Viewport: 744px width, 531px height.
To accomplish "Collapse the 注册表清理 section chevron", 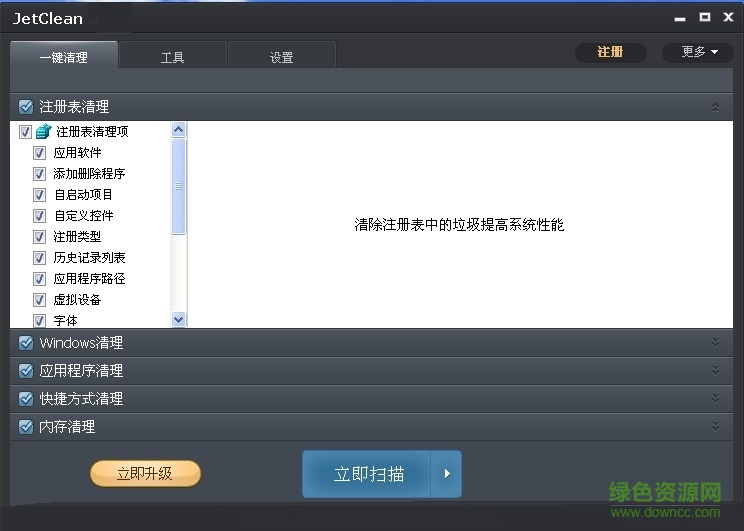I will pyautogui.click(x=715, y=107).
